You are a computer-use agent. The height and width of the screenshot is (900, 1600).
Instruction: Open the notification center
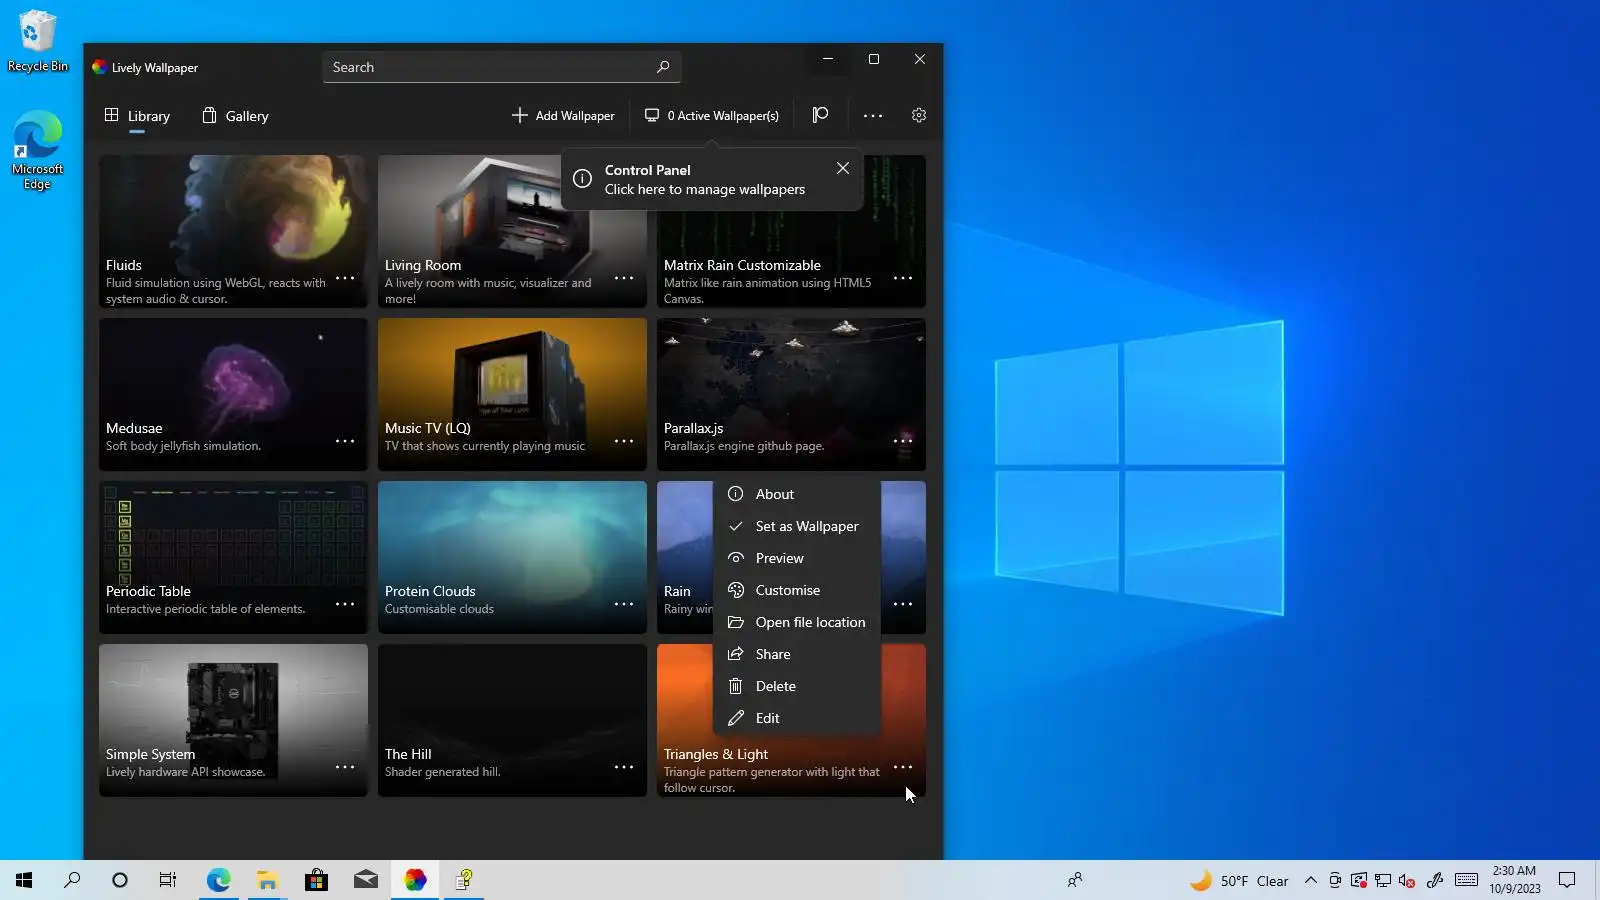point(1567,880)
